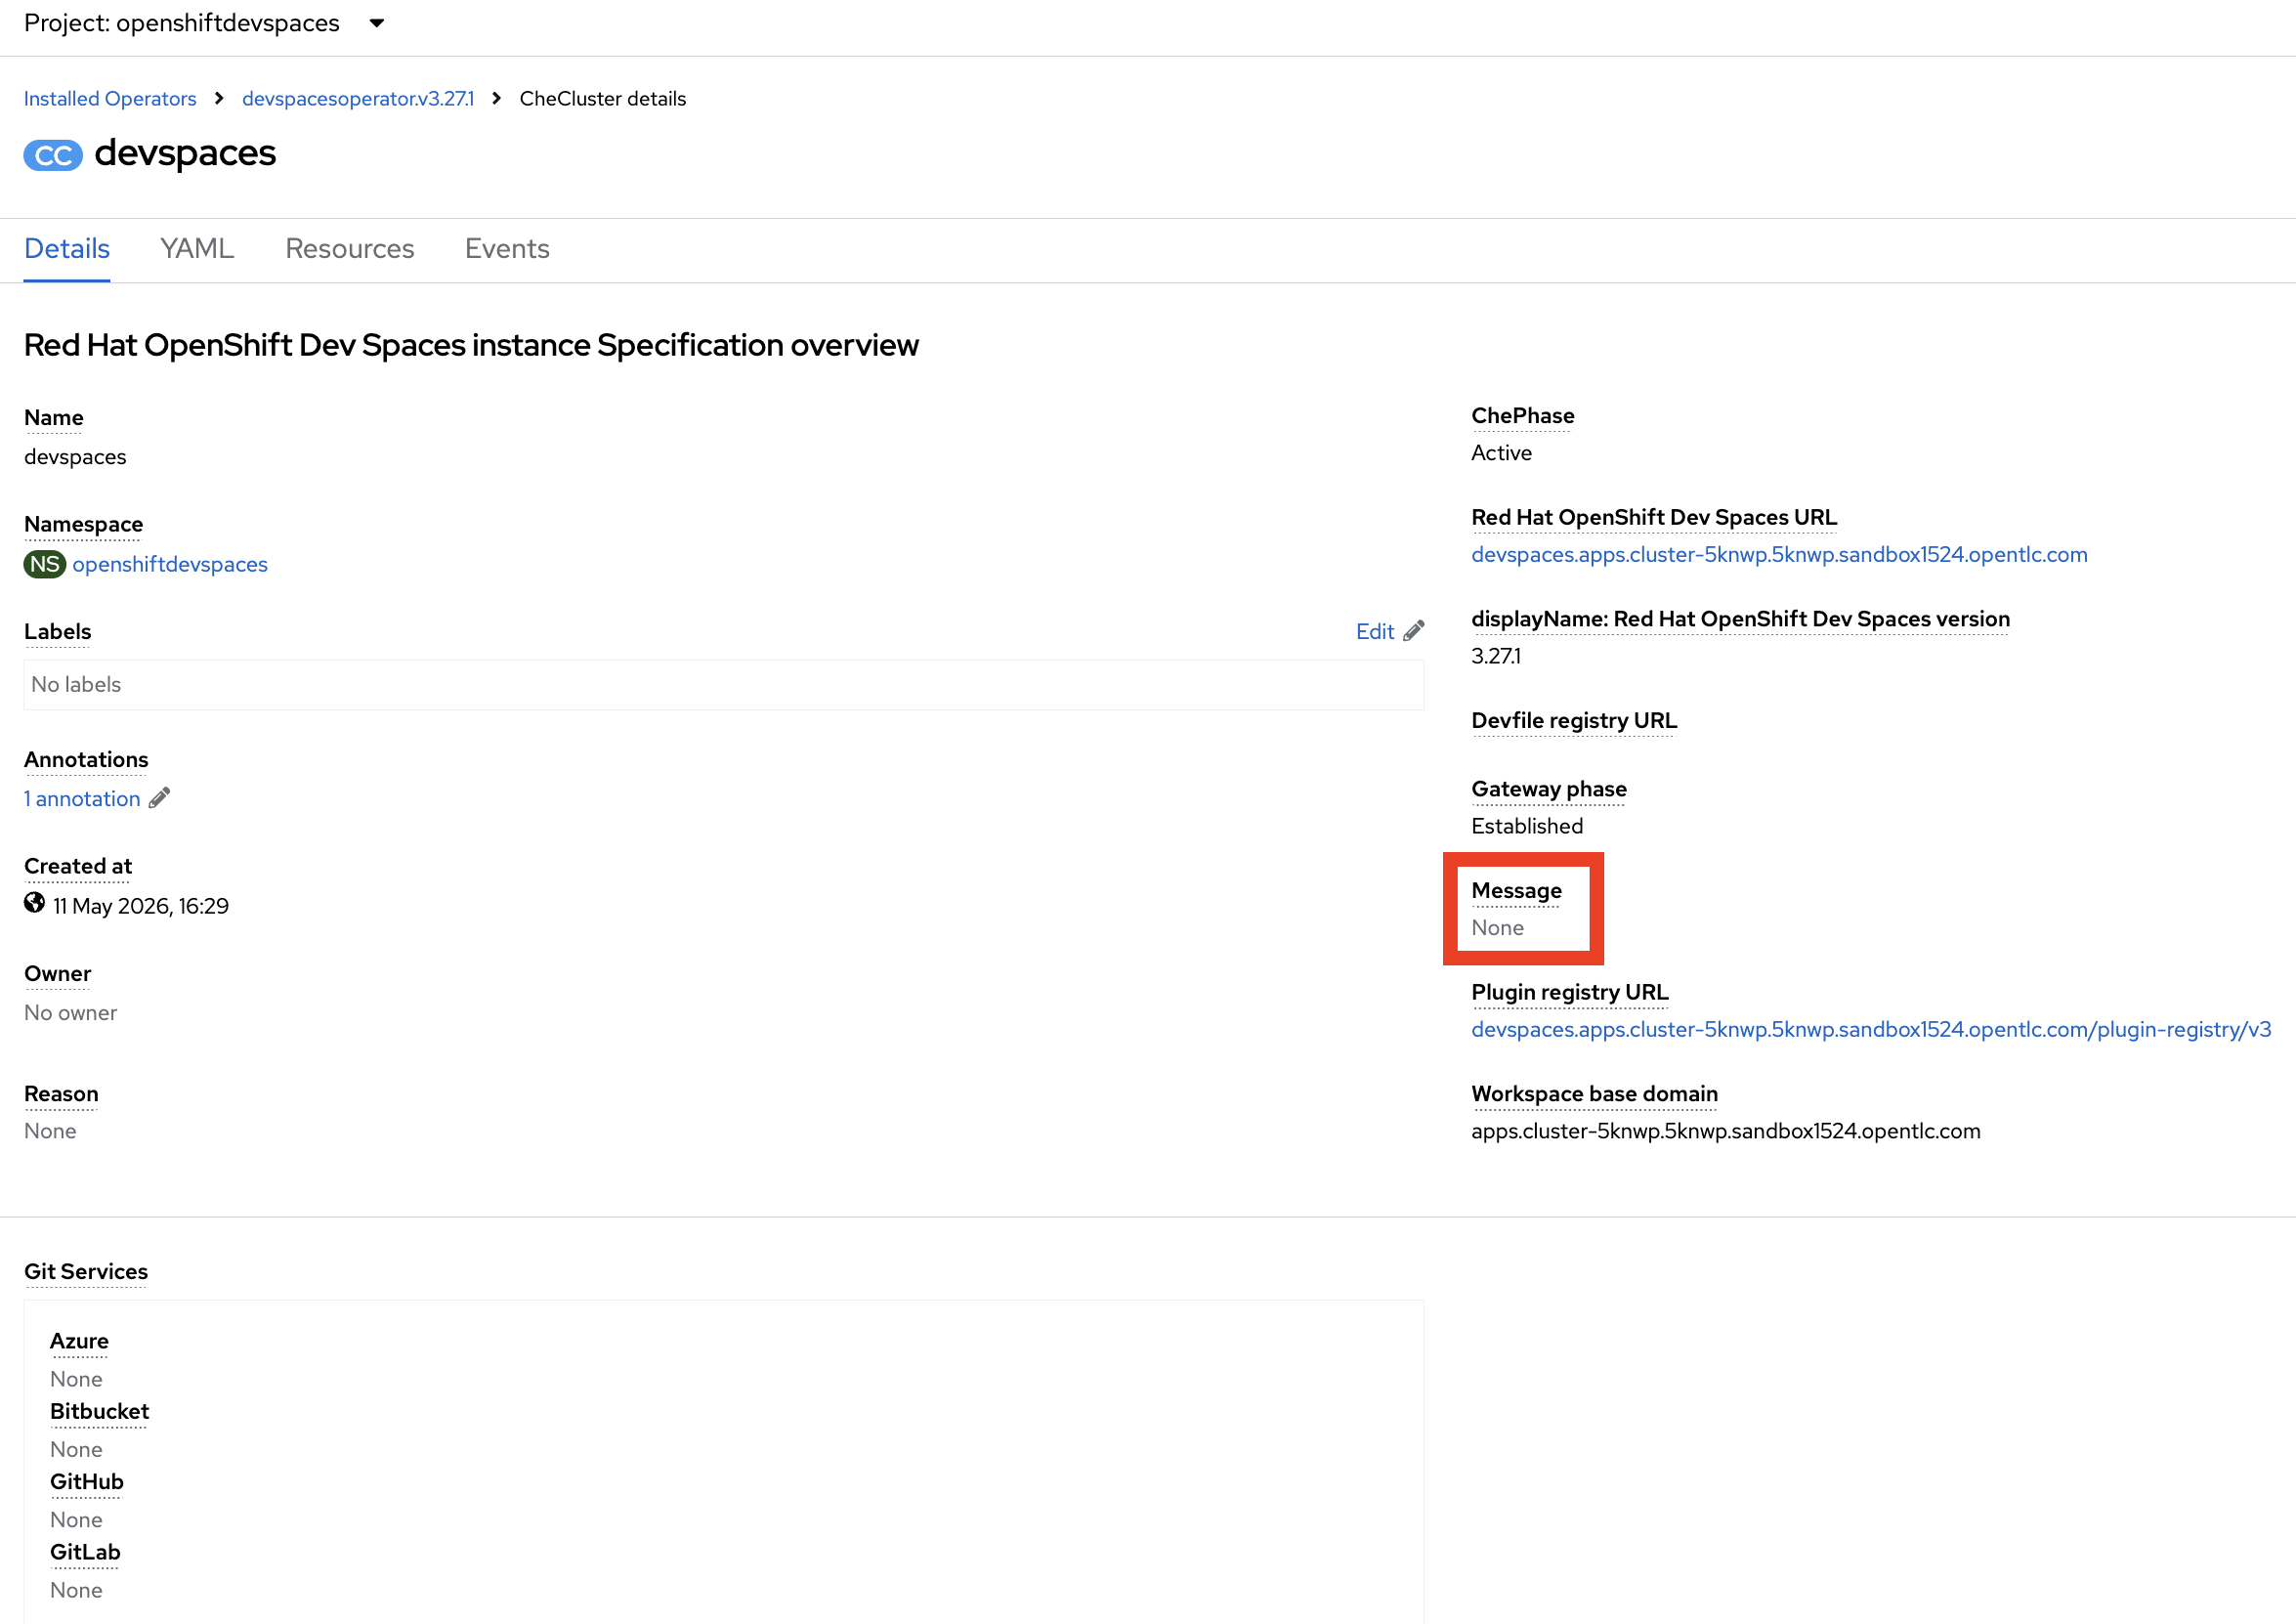Click the Gateway phase label
2296x1624 pixels.
1549,789
